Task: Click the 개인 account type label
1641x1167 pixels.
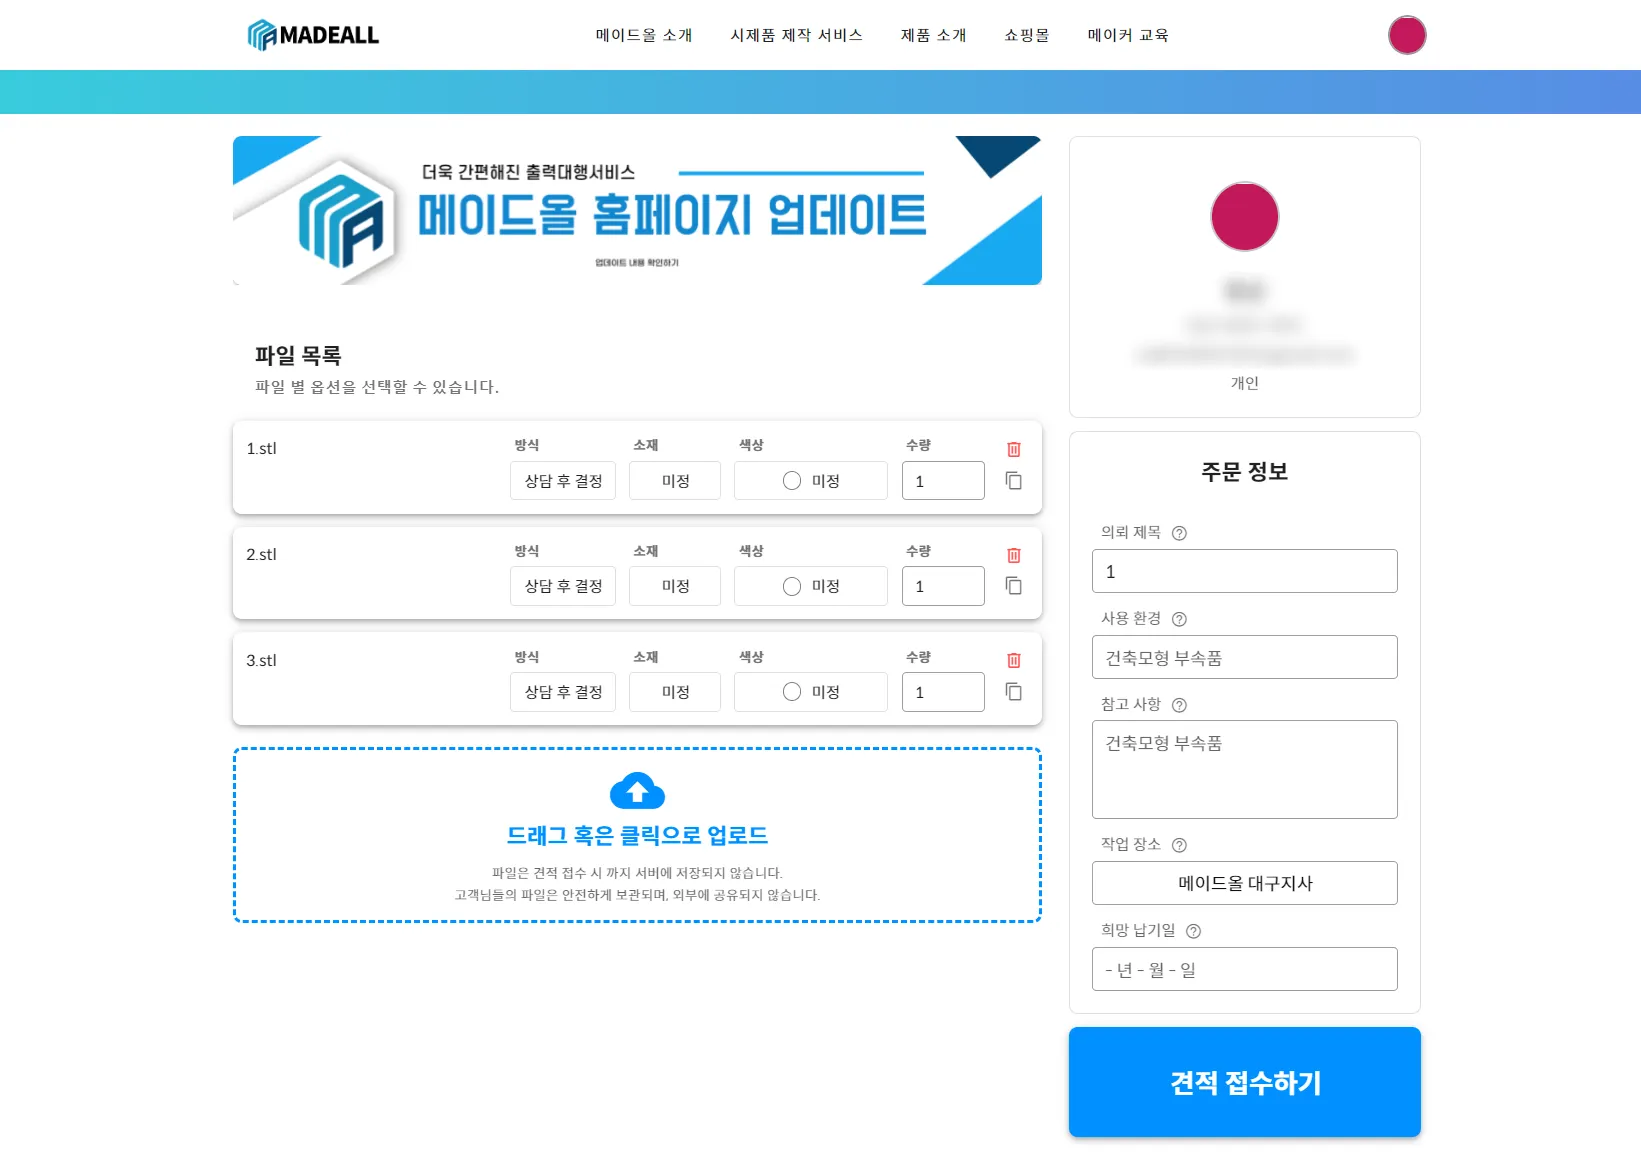Action: point(1245,383)
